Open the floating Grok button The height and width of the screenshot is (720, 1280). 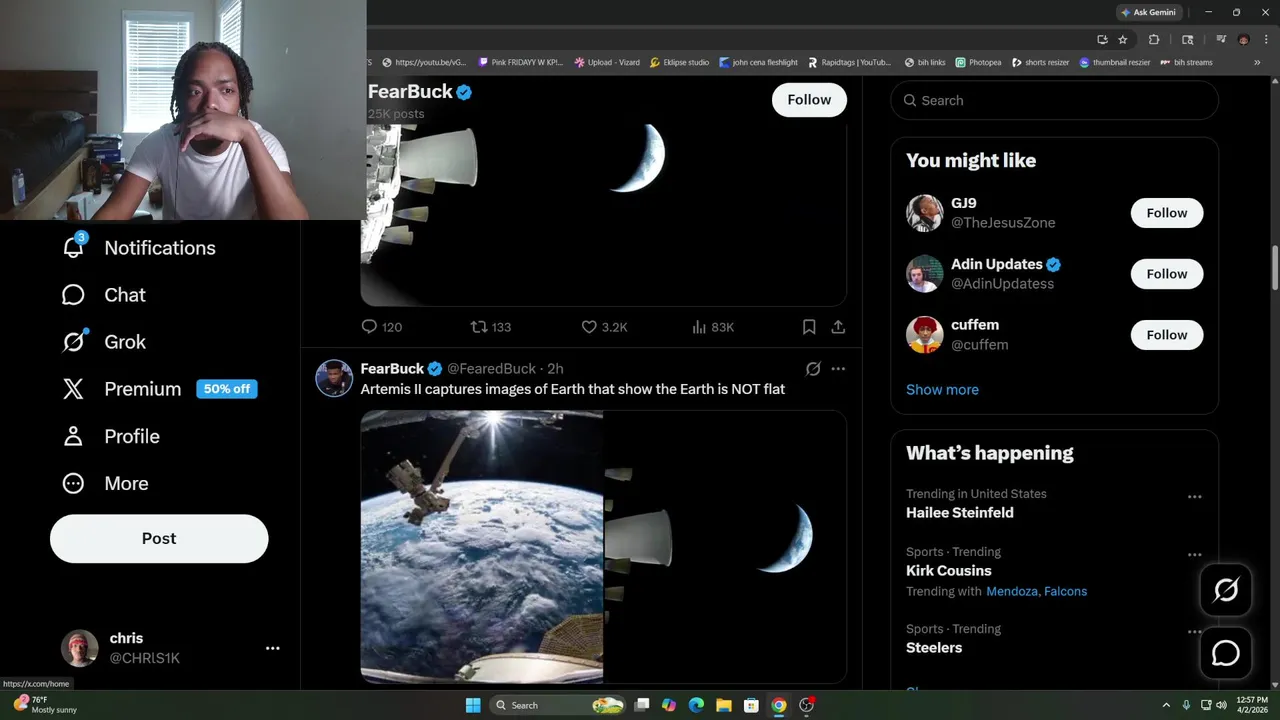tap(1225, 590)
